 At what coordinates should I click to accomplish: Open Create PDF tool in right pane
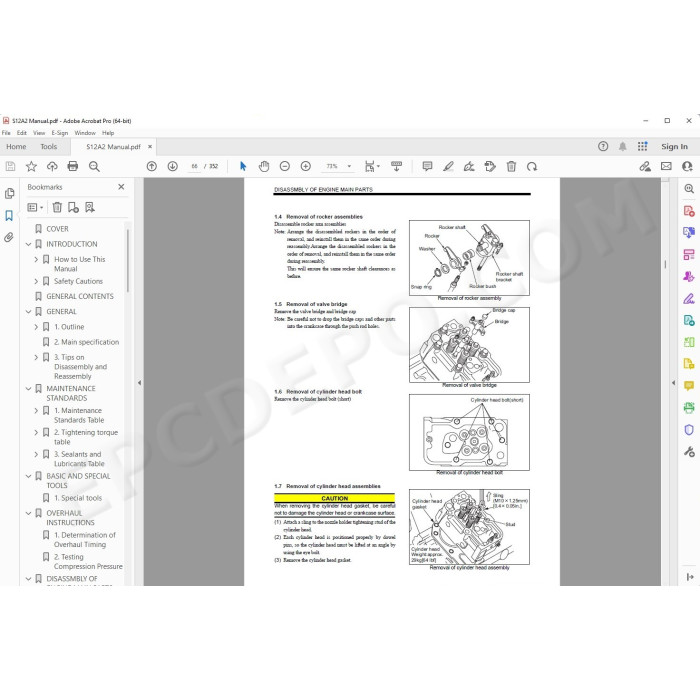689,210
